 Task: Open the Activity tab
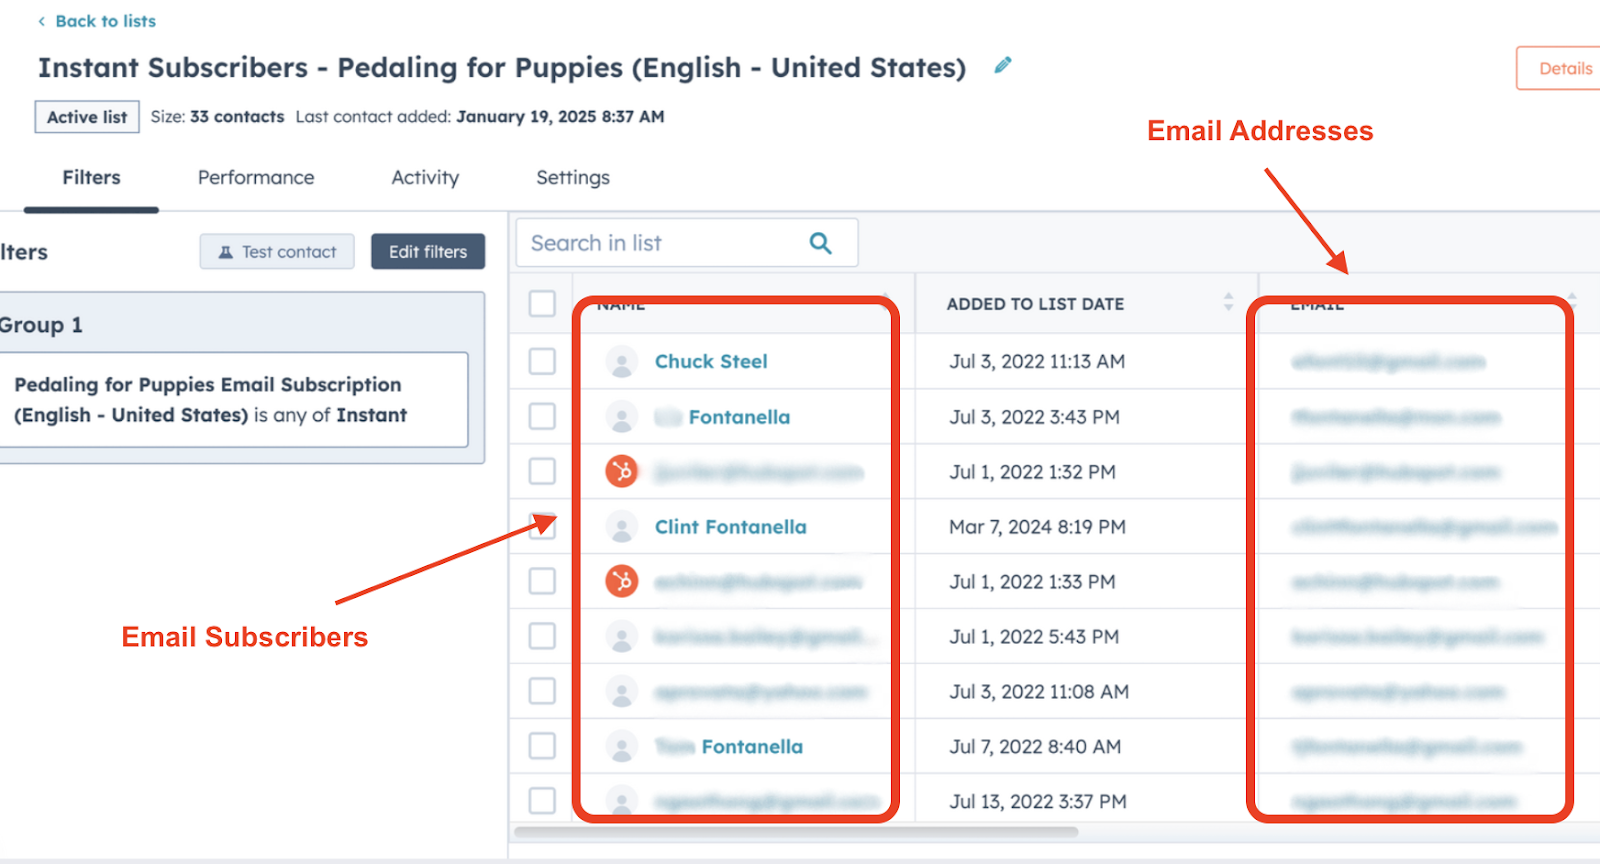pyautogui.click(x=425, y=178)
